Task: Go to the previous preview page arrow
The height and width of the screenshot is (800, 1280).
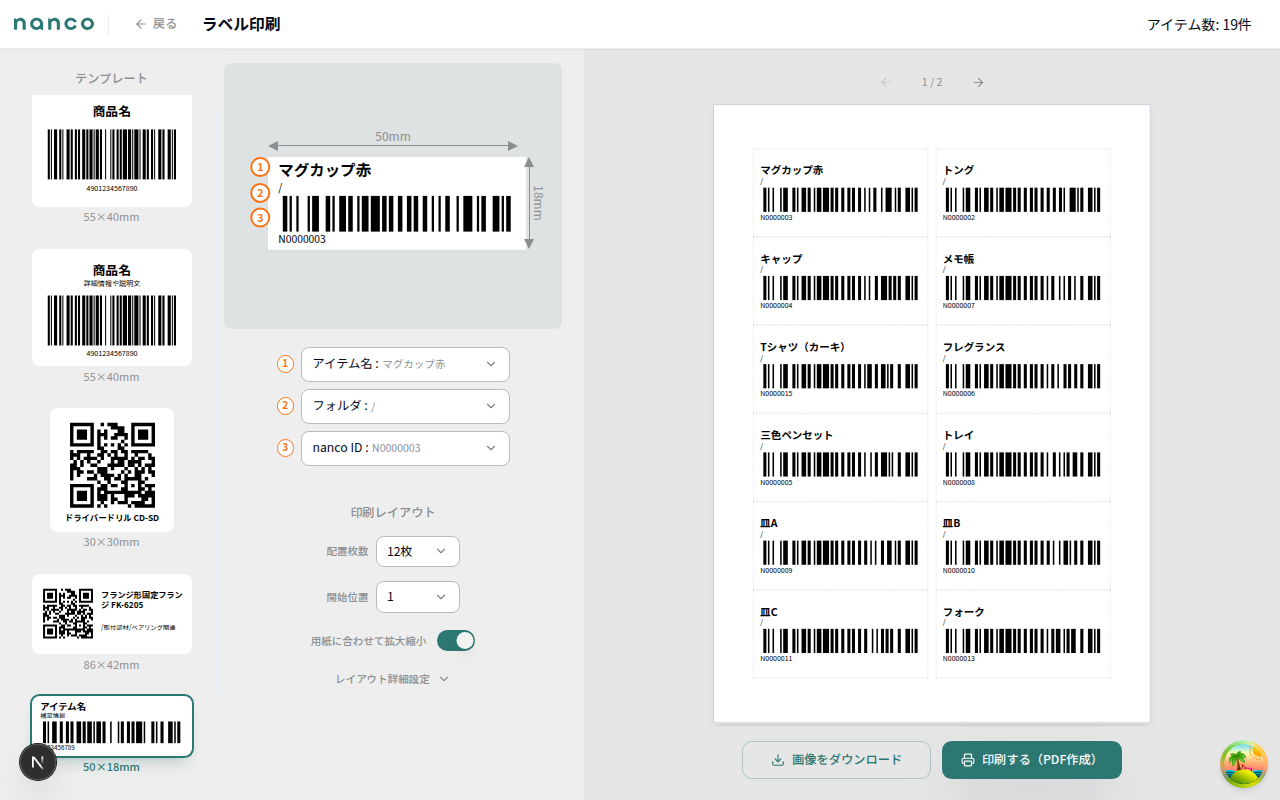Action: coord(885,82)
